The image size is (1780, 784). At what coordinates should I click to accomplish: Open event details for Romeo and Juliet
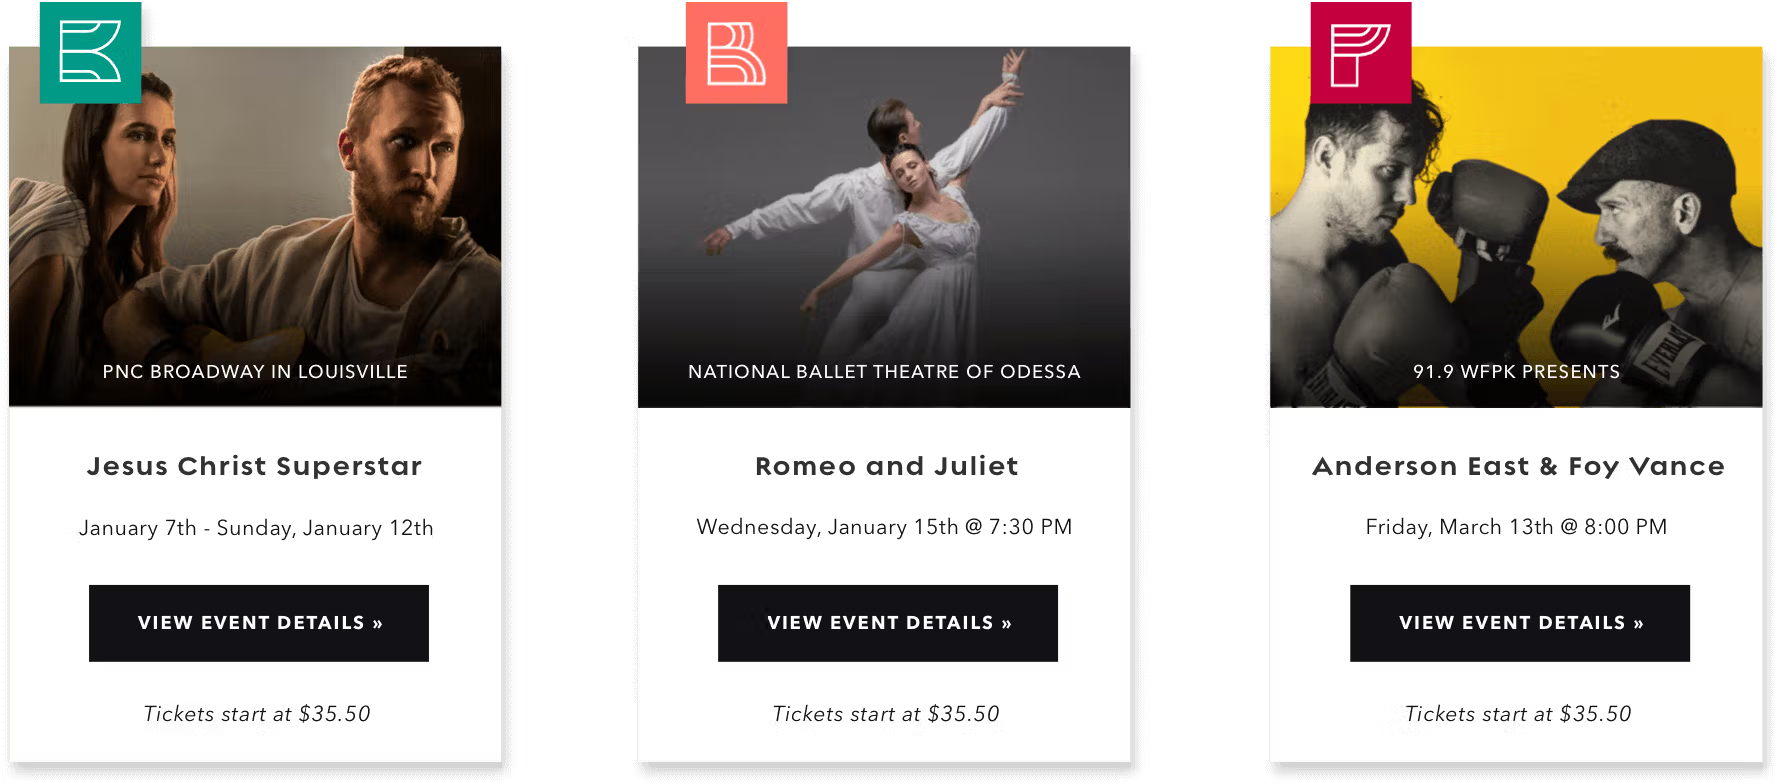click(887, 623)
